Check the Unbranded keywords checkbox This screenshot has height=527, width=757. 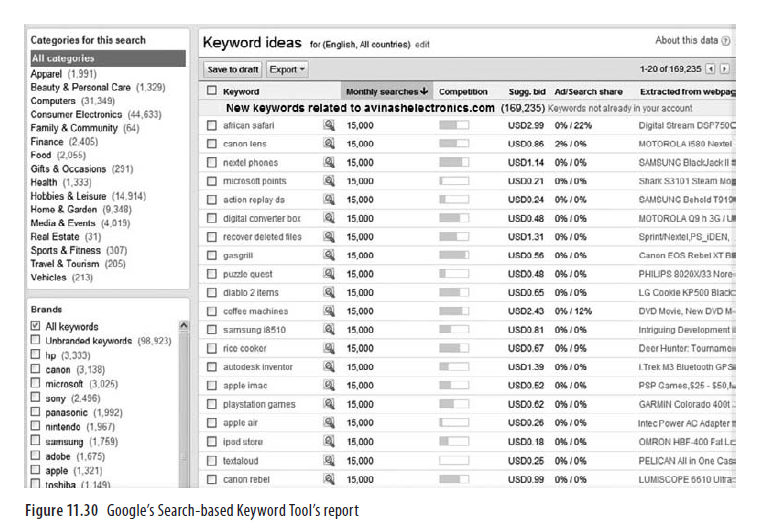coord(35,340)
